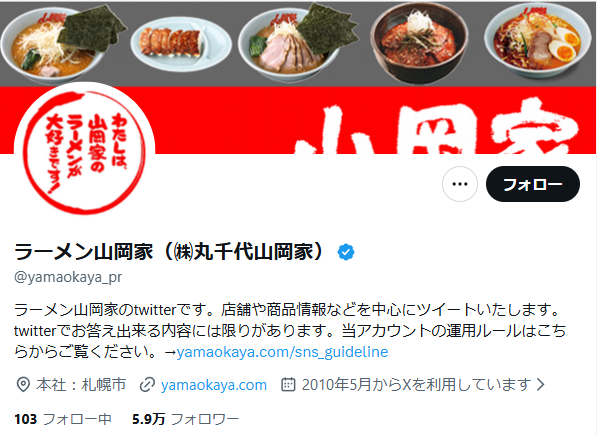
Task: Click the gyoza plate in header banner
Action: pos(181,44)
